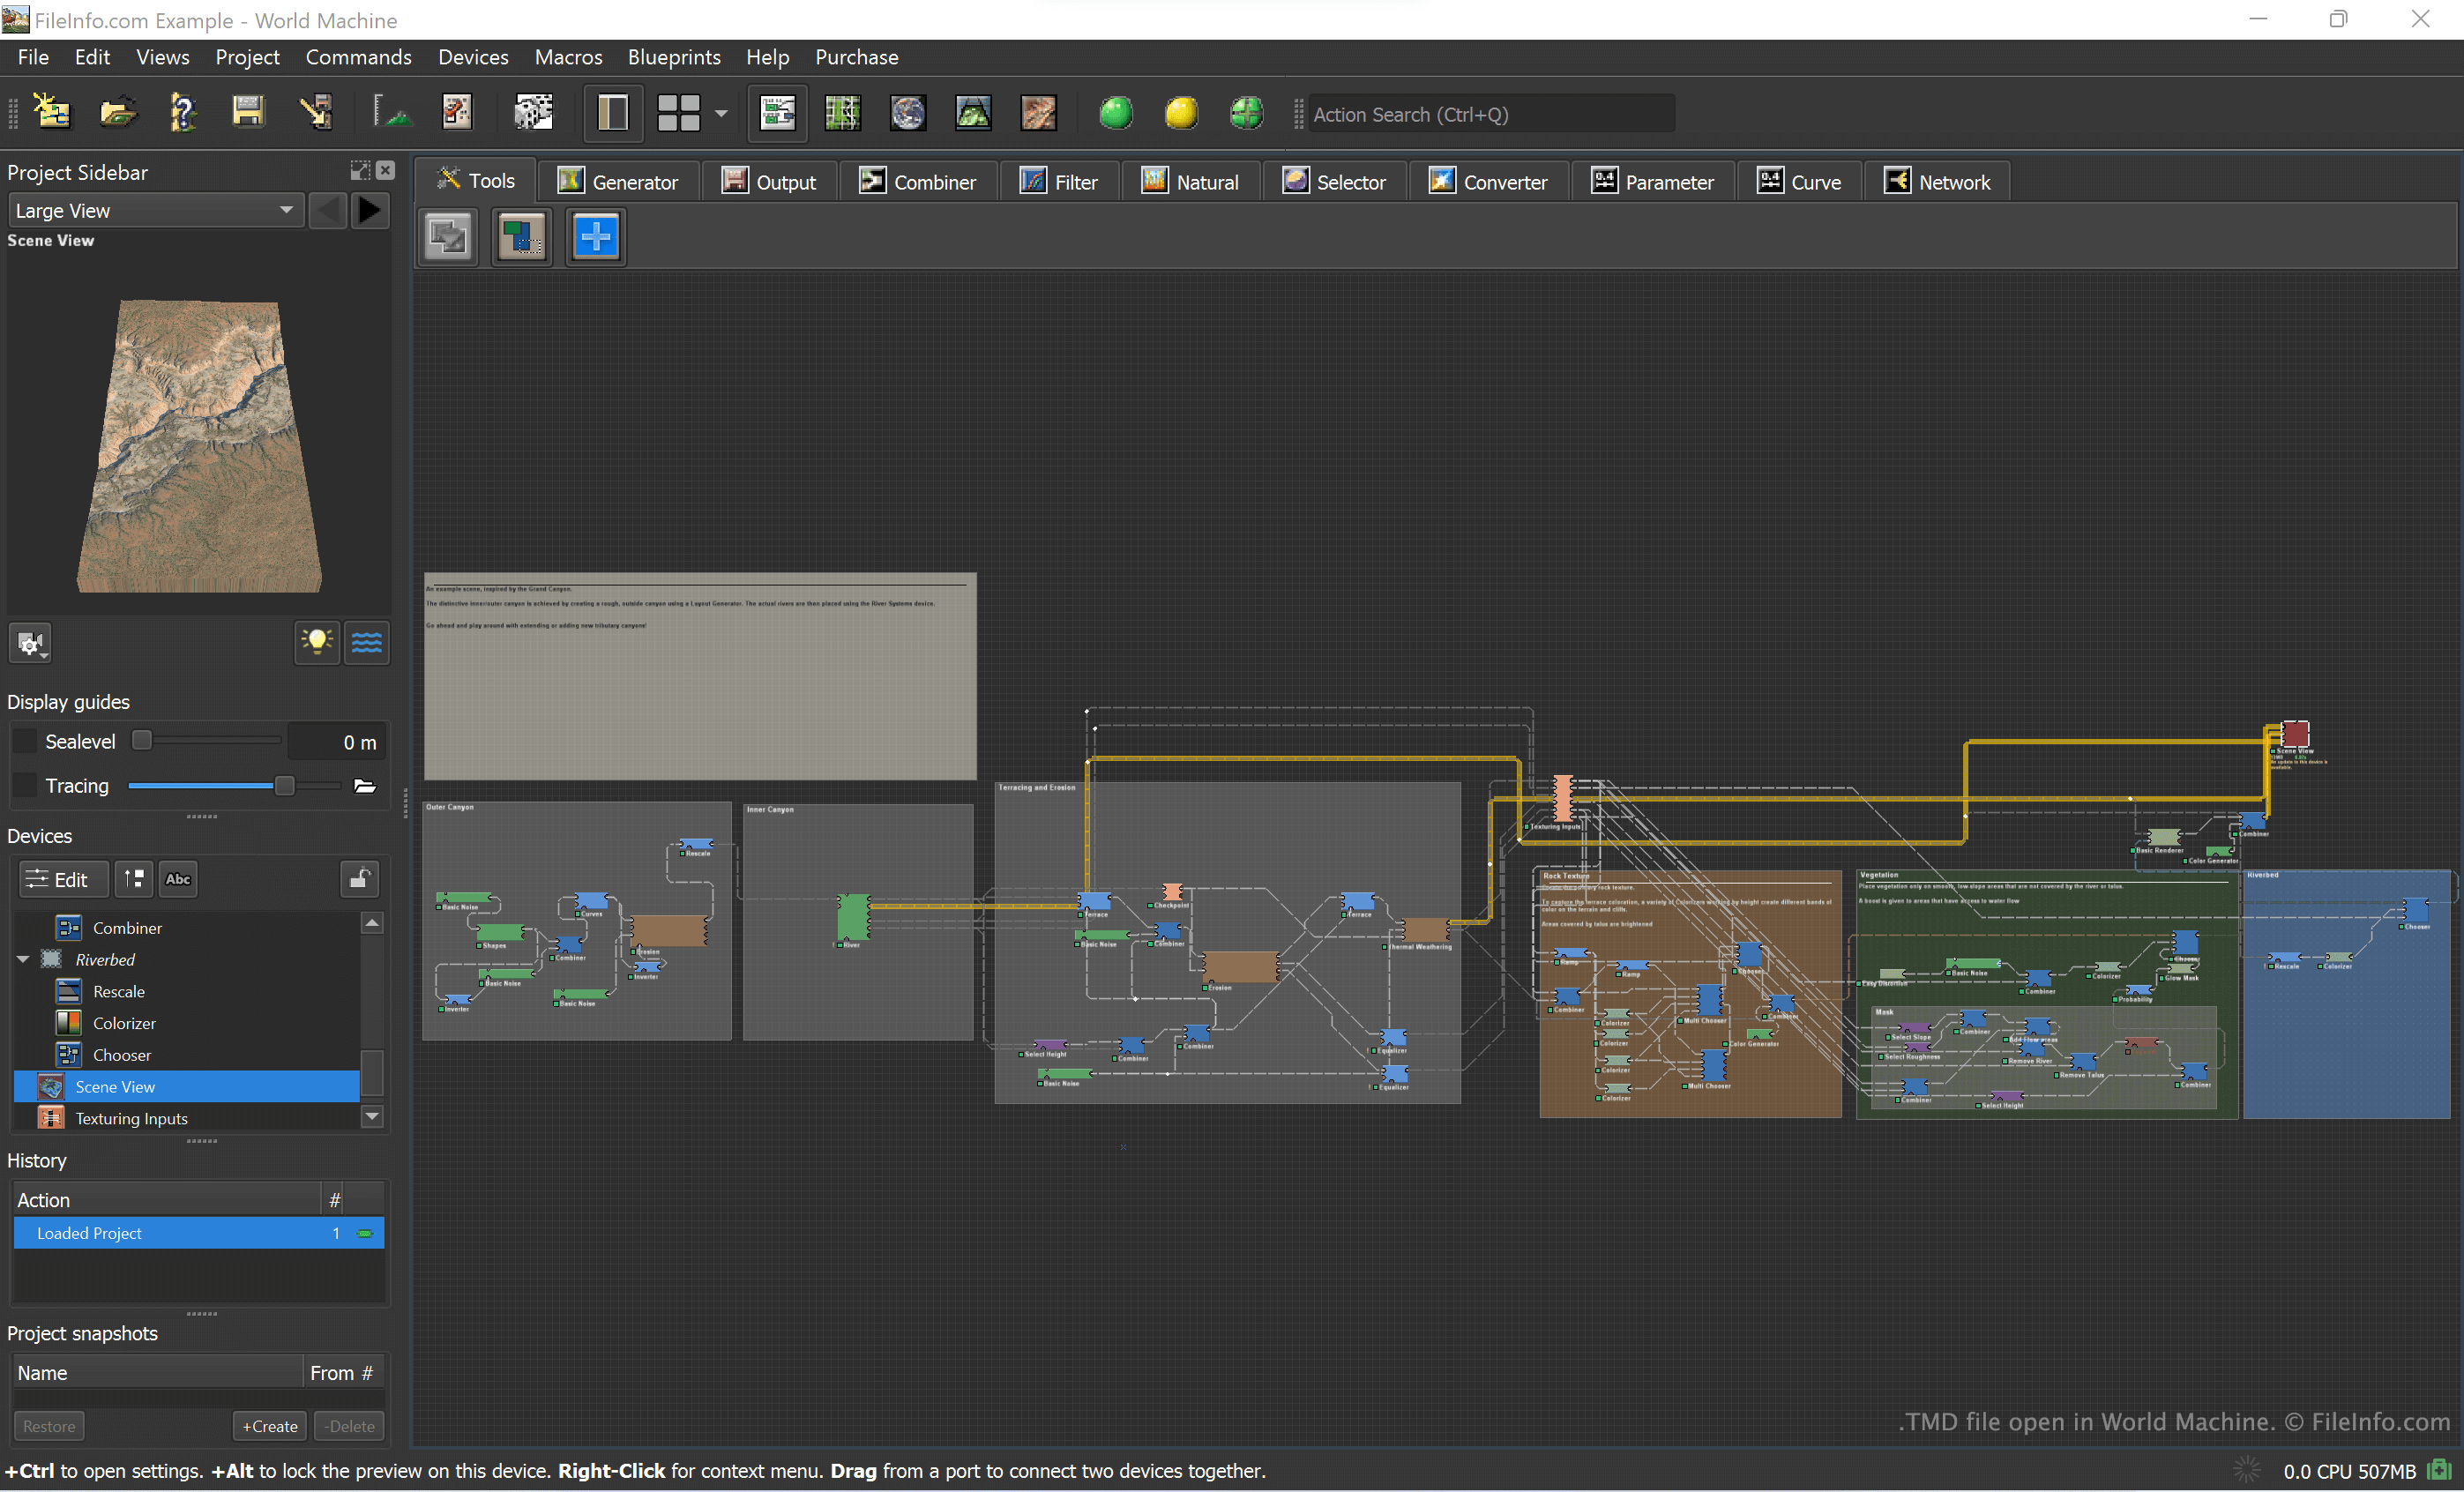Screen dimensions: 2464x1492
Task: Switch to the Converter tab
Action: (1487, 182)
